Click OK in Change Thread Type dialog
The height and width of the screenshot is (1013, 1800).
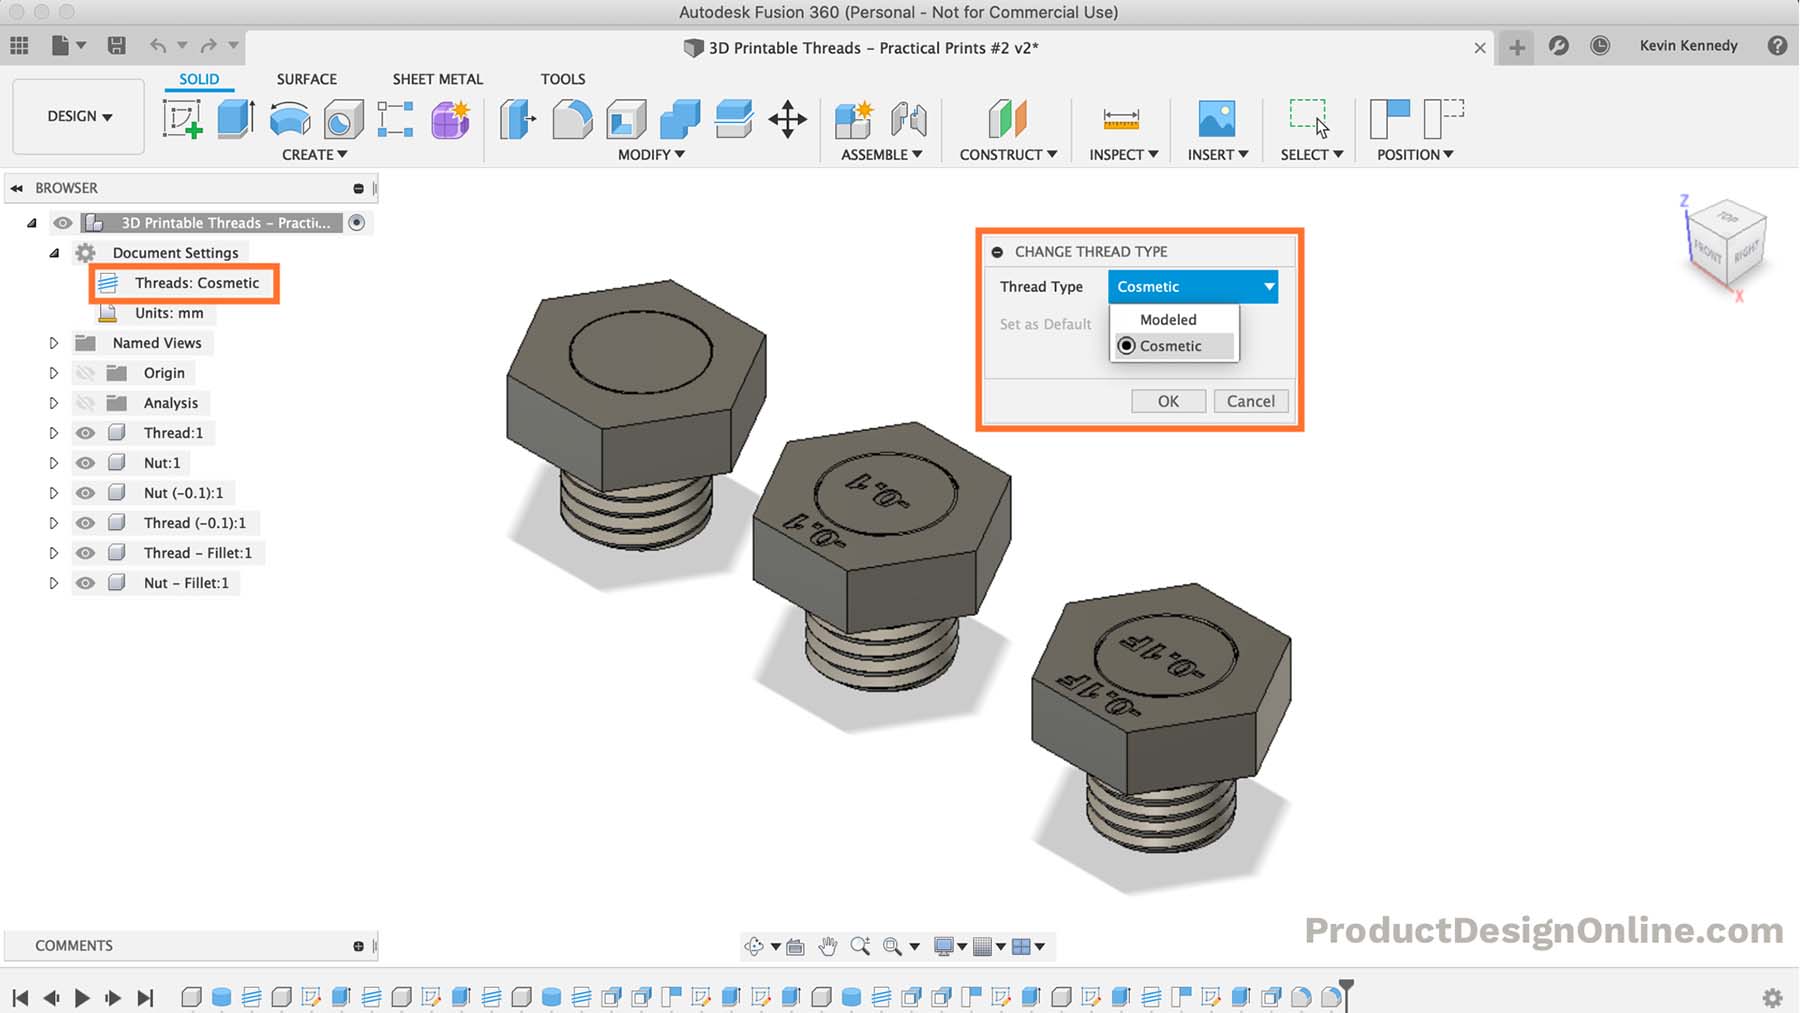pos(1168,401)
